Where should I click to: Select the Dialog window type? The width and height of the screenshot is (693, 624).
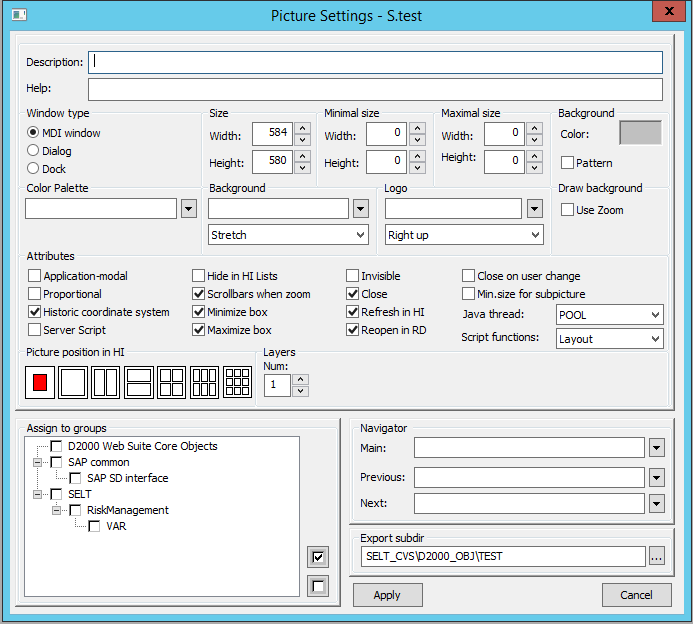point(33,151)
